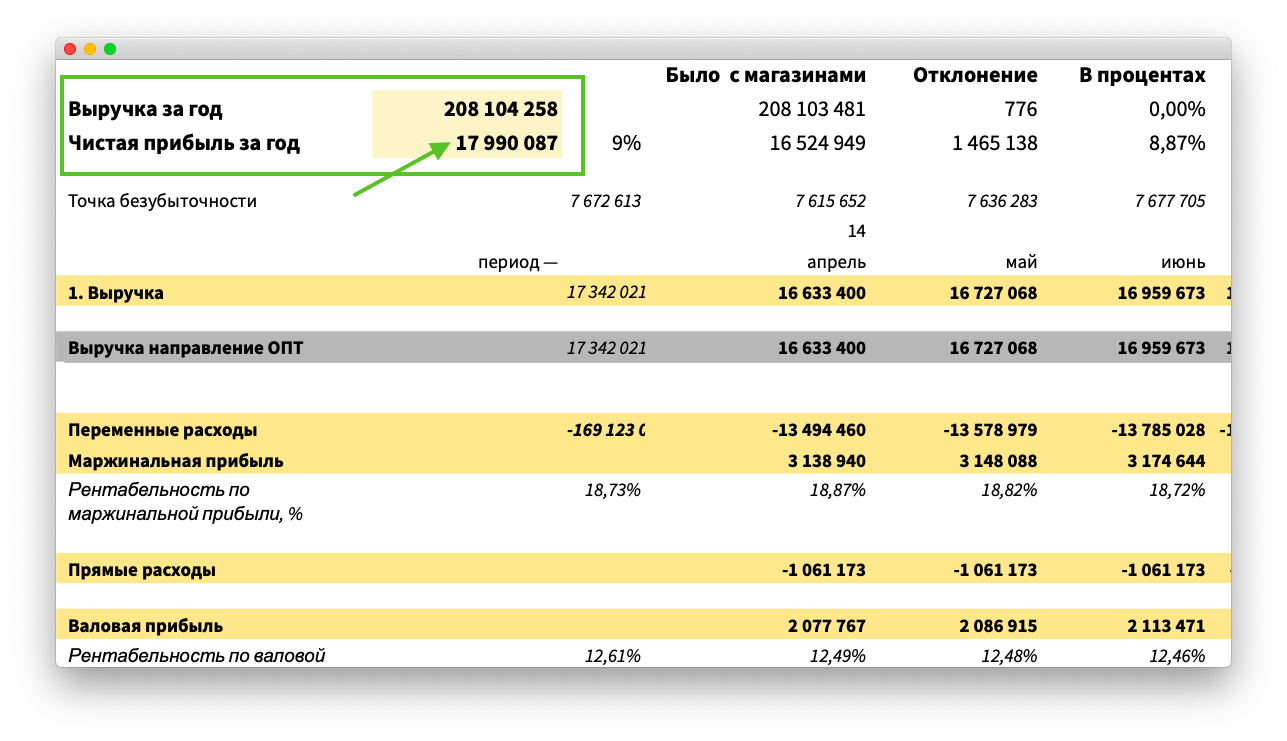The height and width of the screenshot is (741, 1287).
Task: Click the "Точка безубыточности" row label
Action: [x=162, y=201]
